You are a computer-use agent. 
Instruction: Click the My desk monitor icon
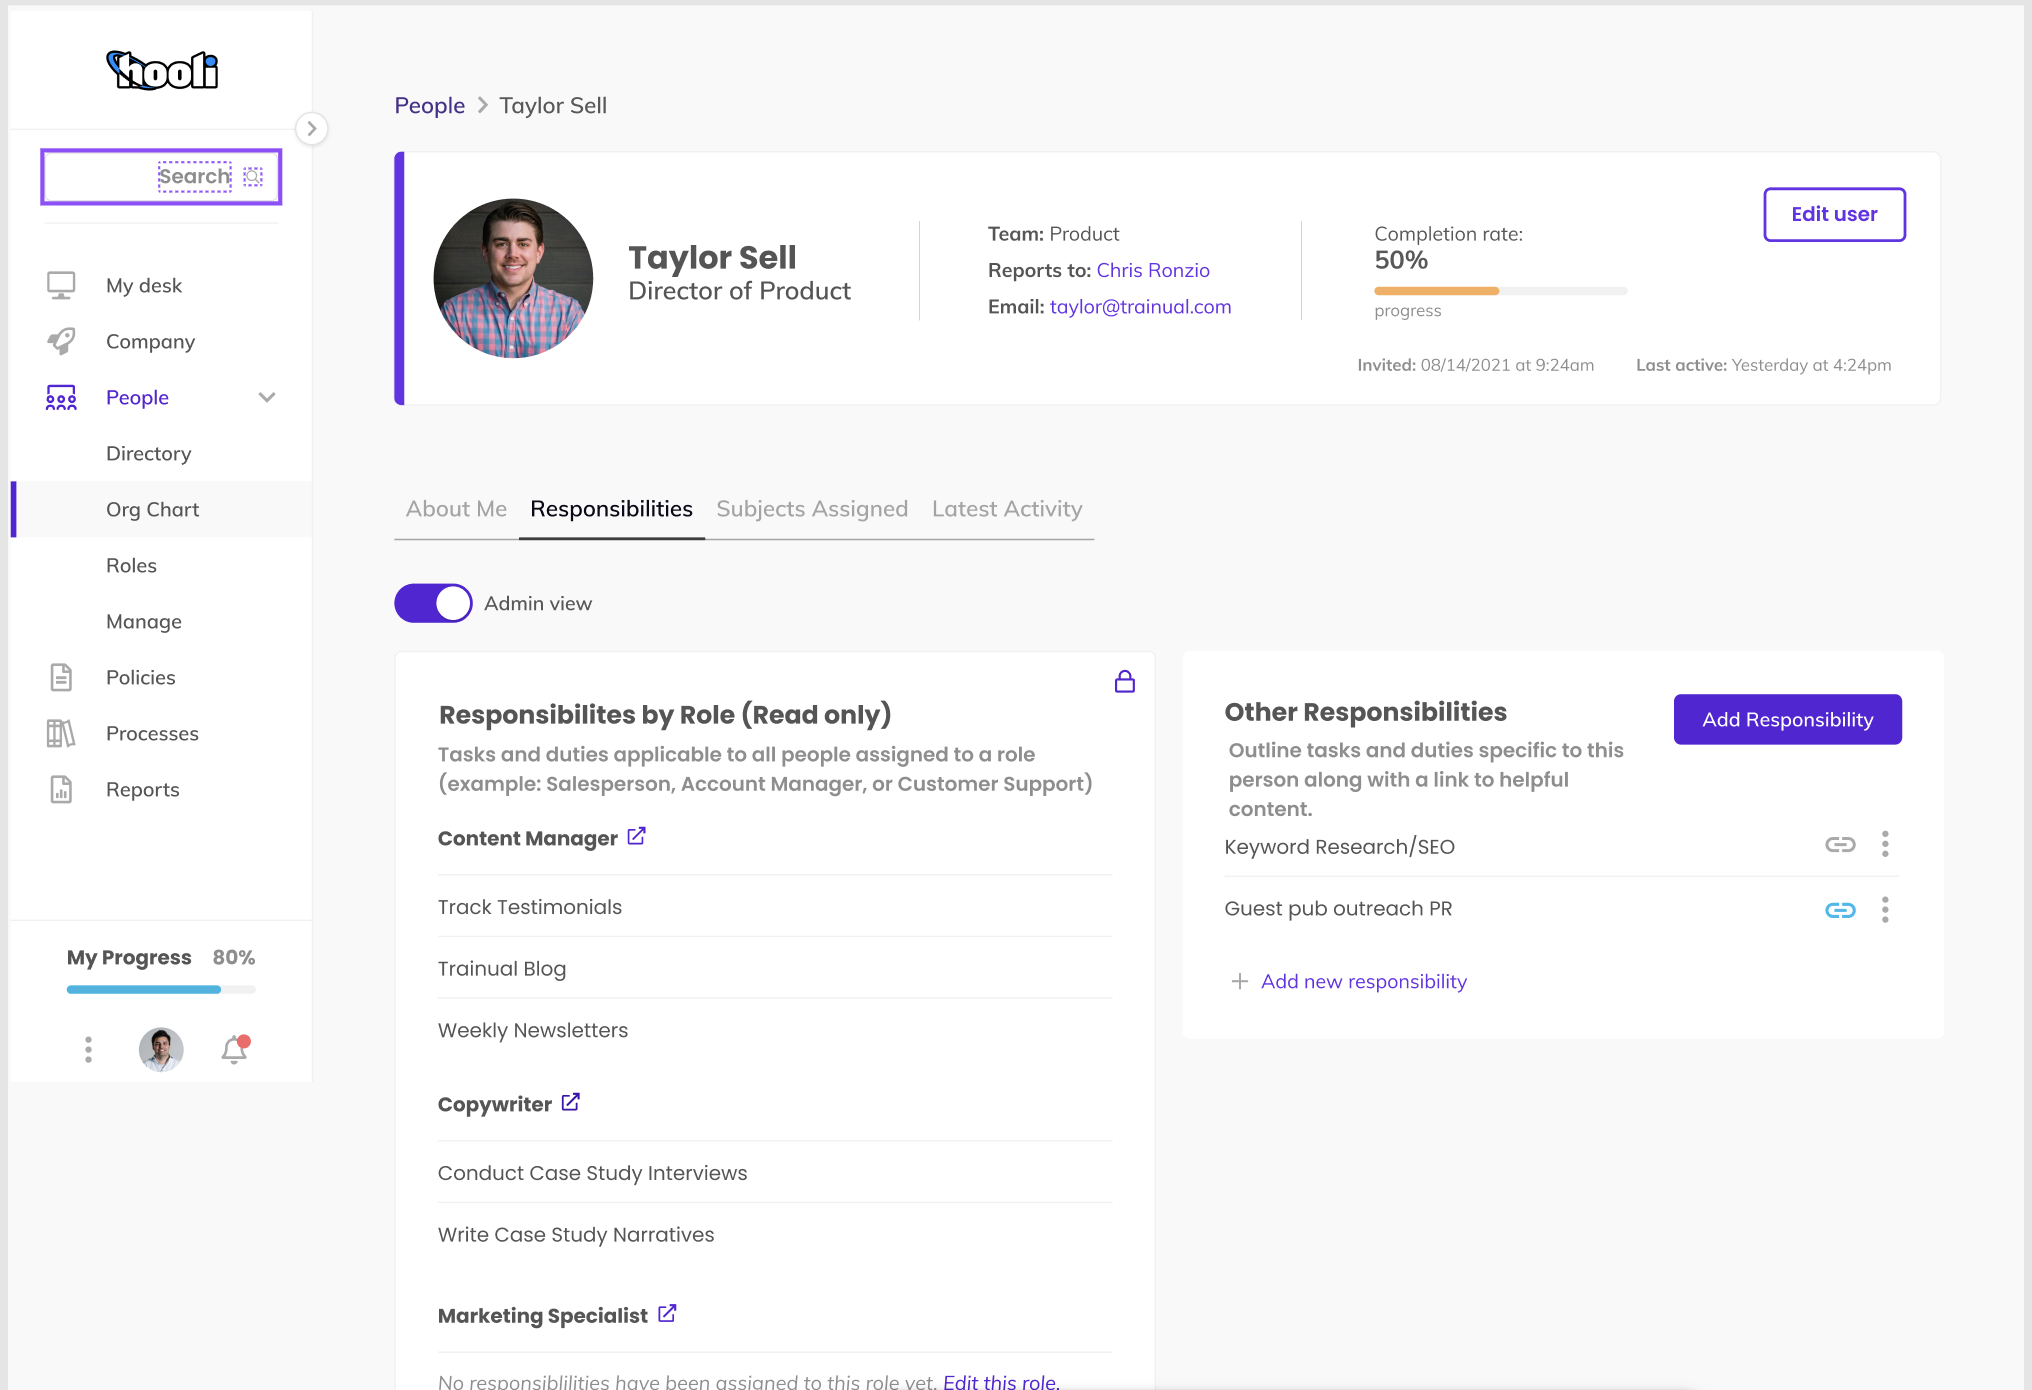[x=61, y=285]
